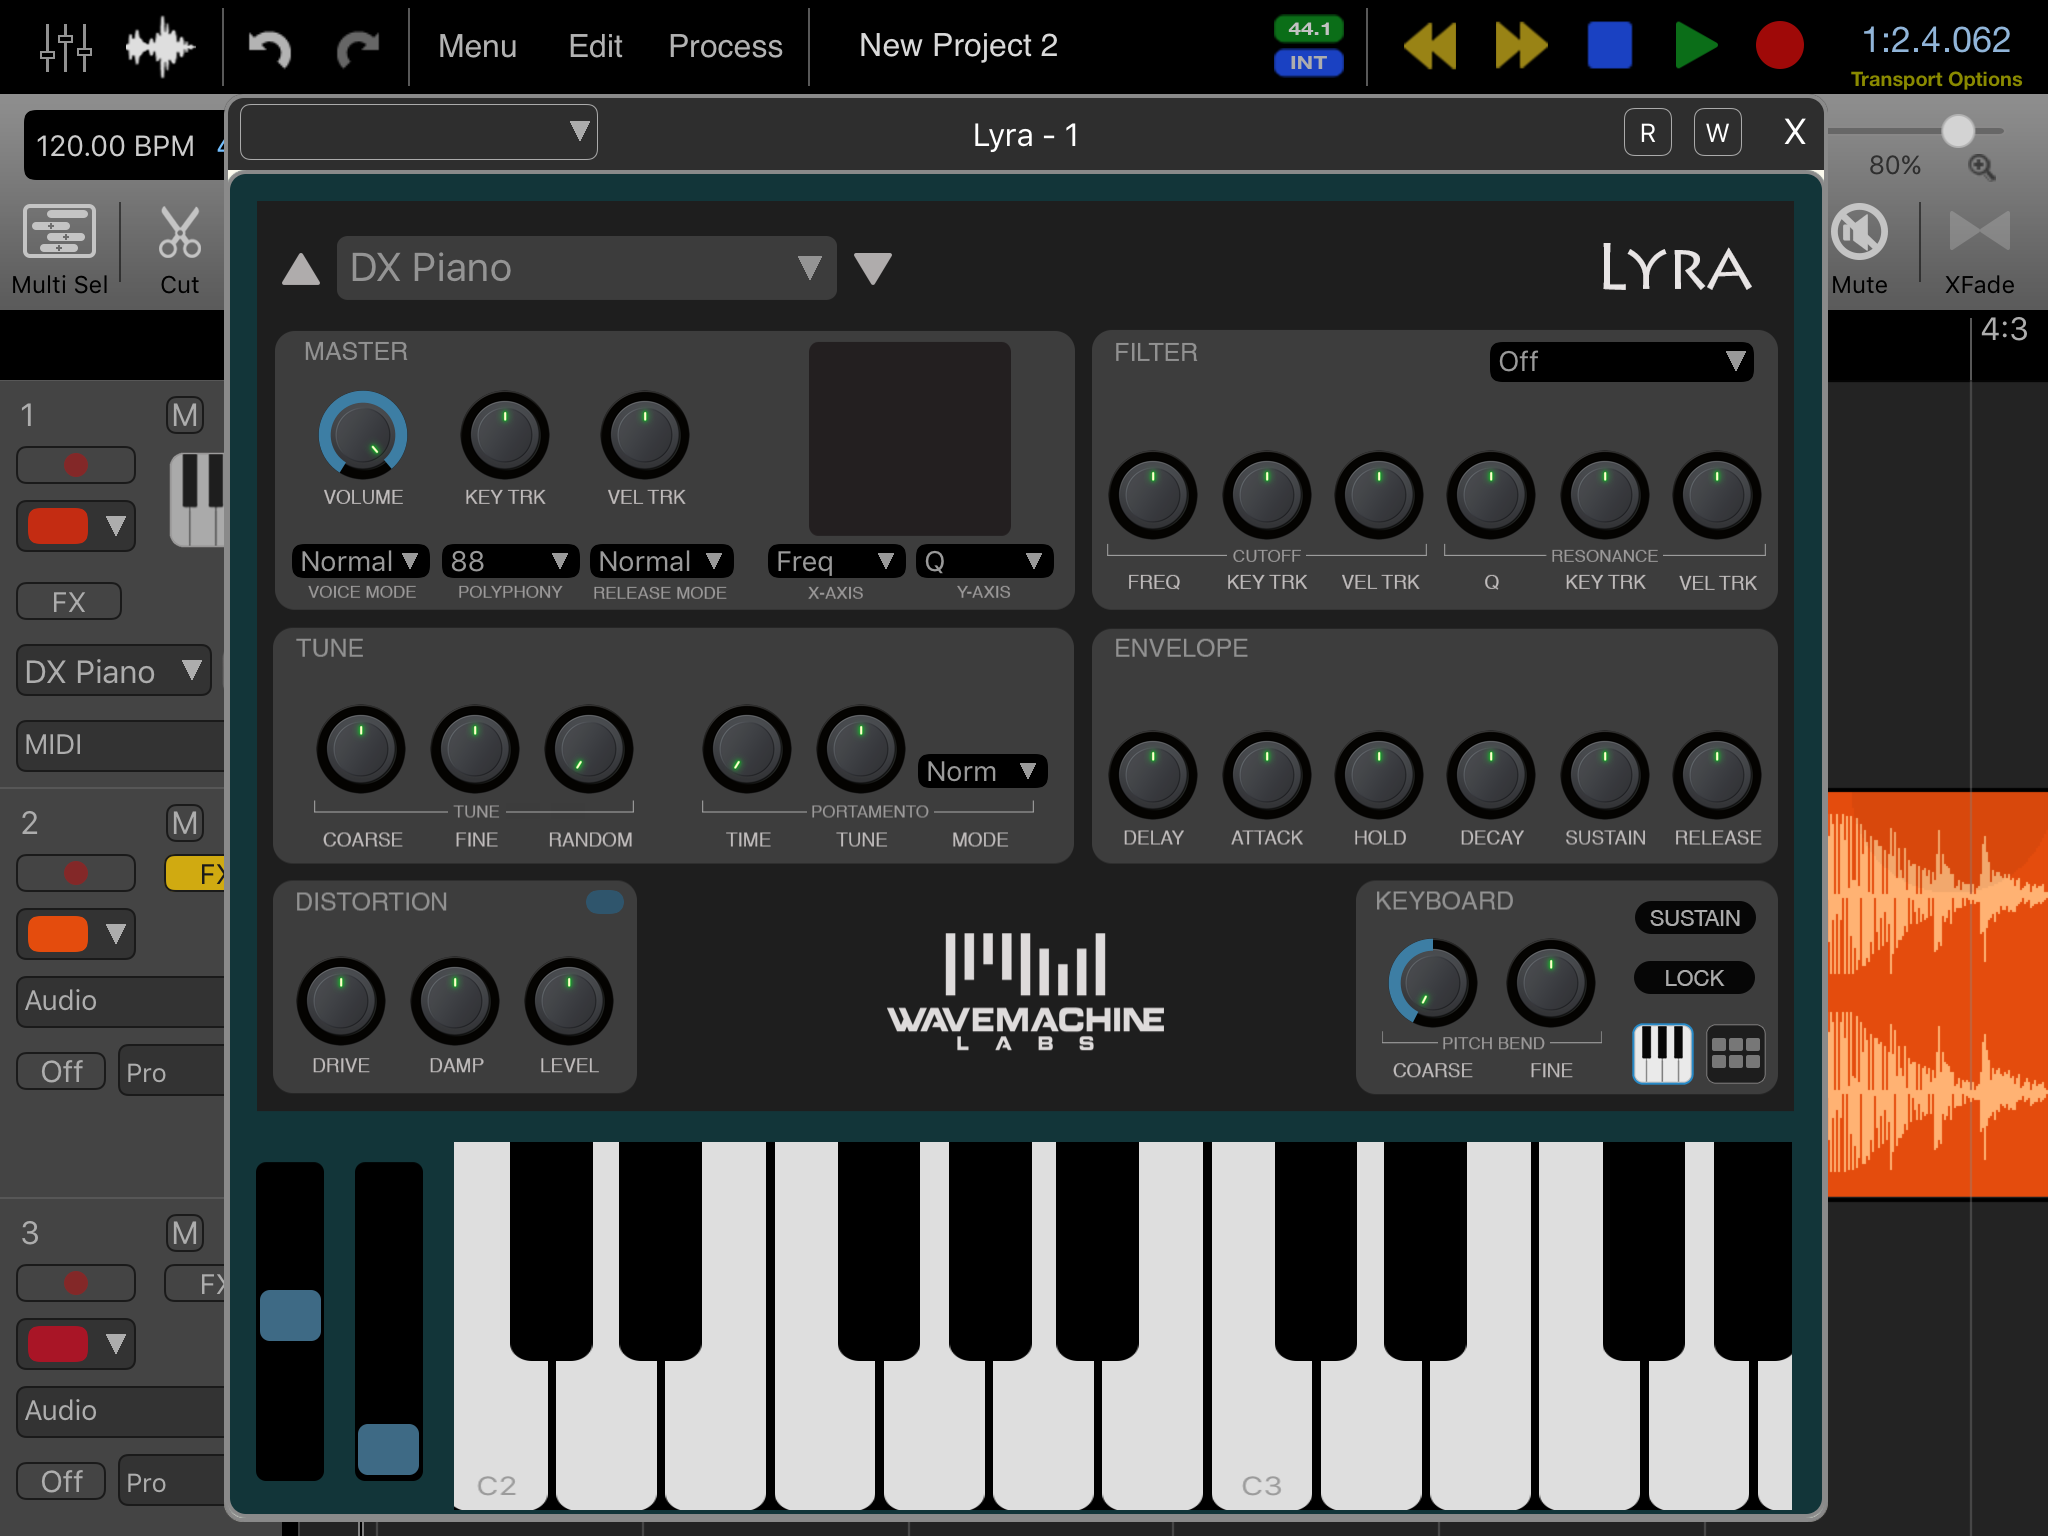The height and width of the screenshot is (1536, 2048).
Task: Start playback with the green play button
Action: [1695, 46]
